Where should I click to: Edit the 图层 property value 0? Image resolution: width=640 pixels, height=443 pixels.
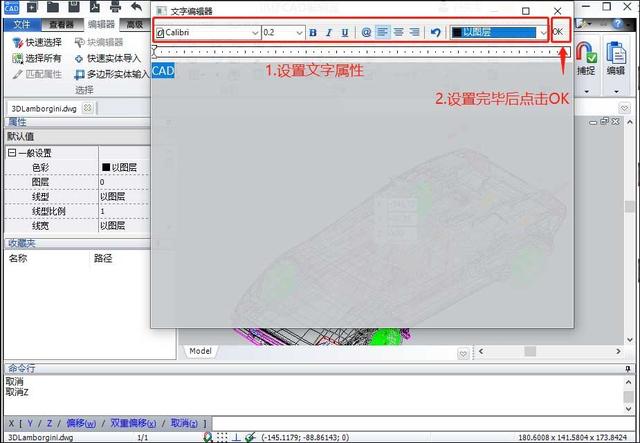(x=124, y=182)
